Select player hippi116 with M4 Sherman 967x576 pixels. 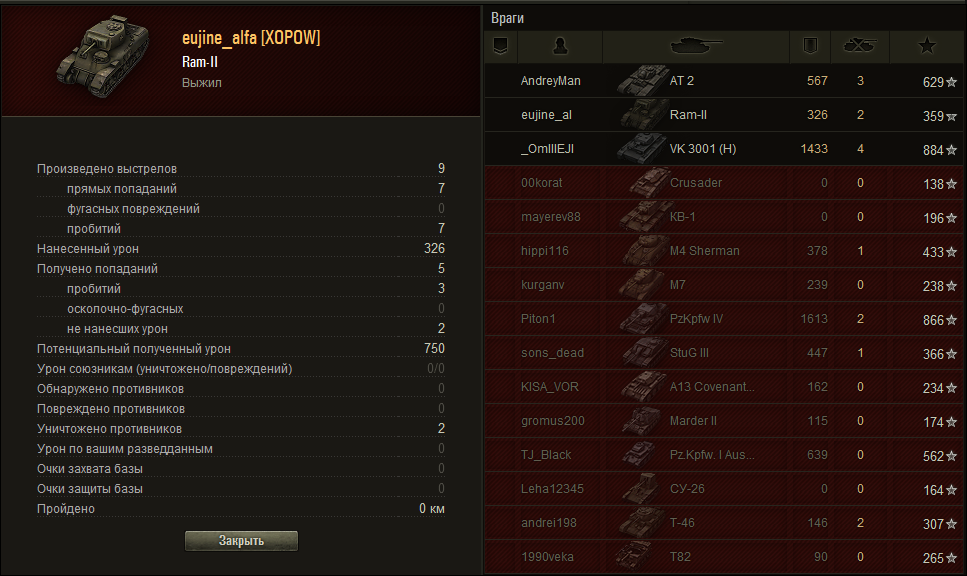pos(725,251)
